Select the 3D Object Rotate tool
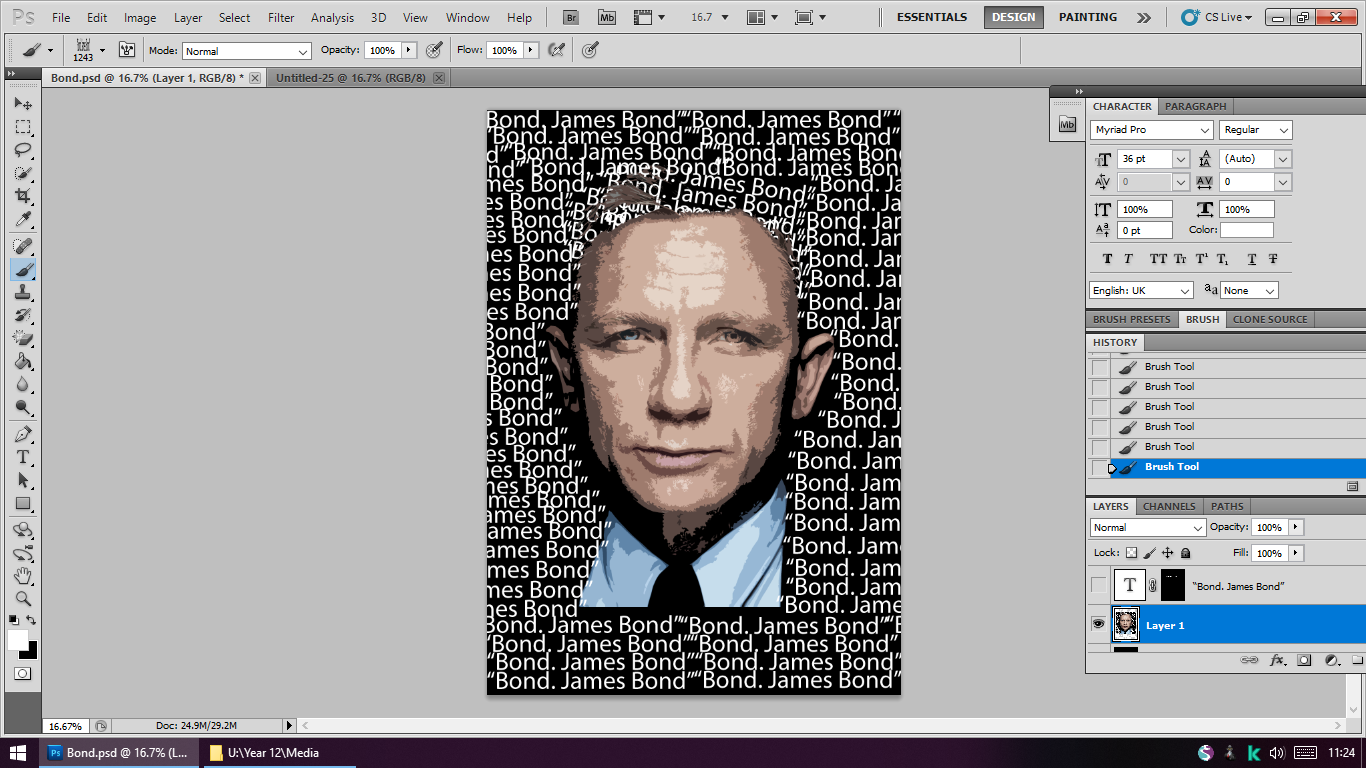This screenshot has width=1366, height=768. [x=23, y=530]
